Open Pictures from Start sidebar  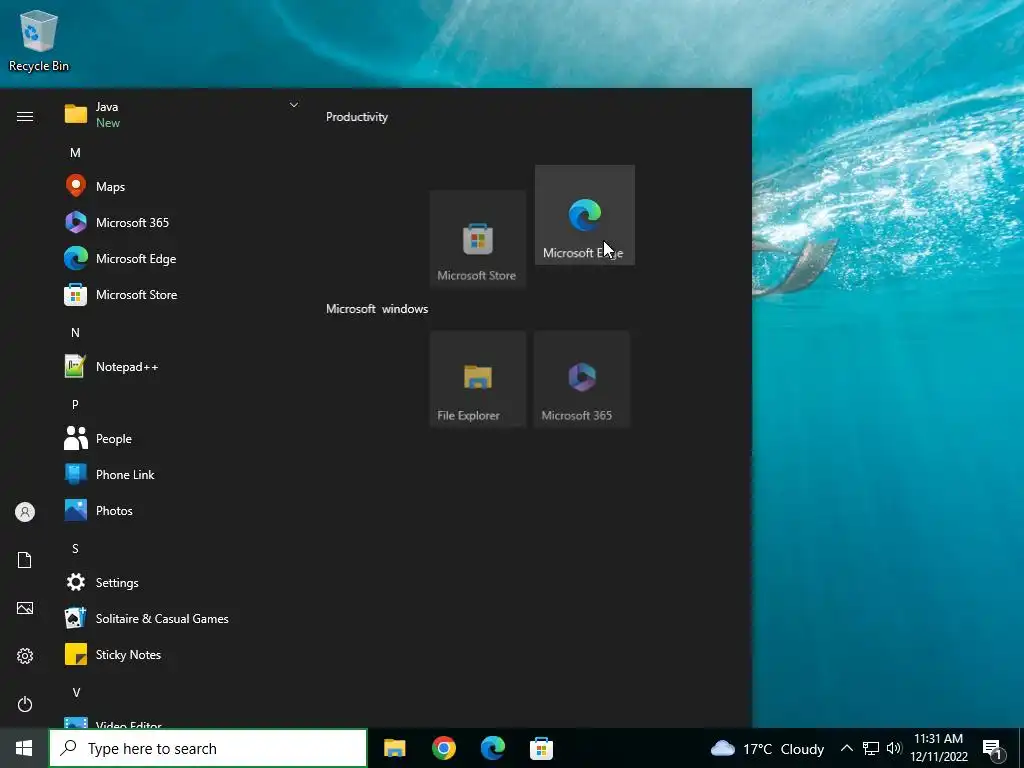tap(25, 608)
